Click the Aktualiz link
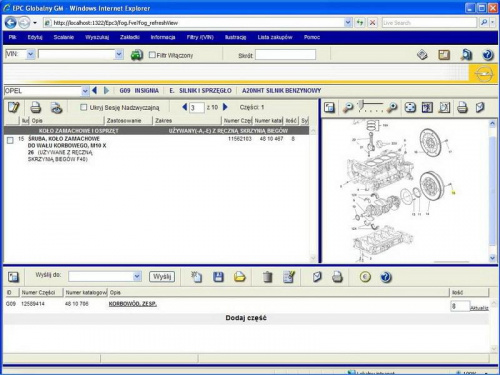Screen dimensions: 500x375 [x=479, y=308]
